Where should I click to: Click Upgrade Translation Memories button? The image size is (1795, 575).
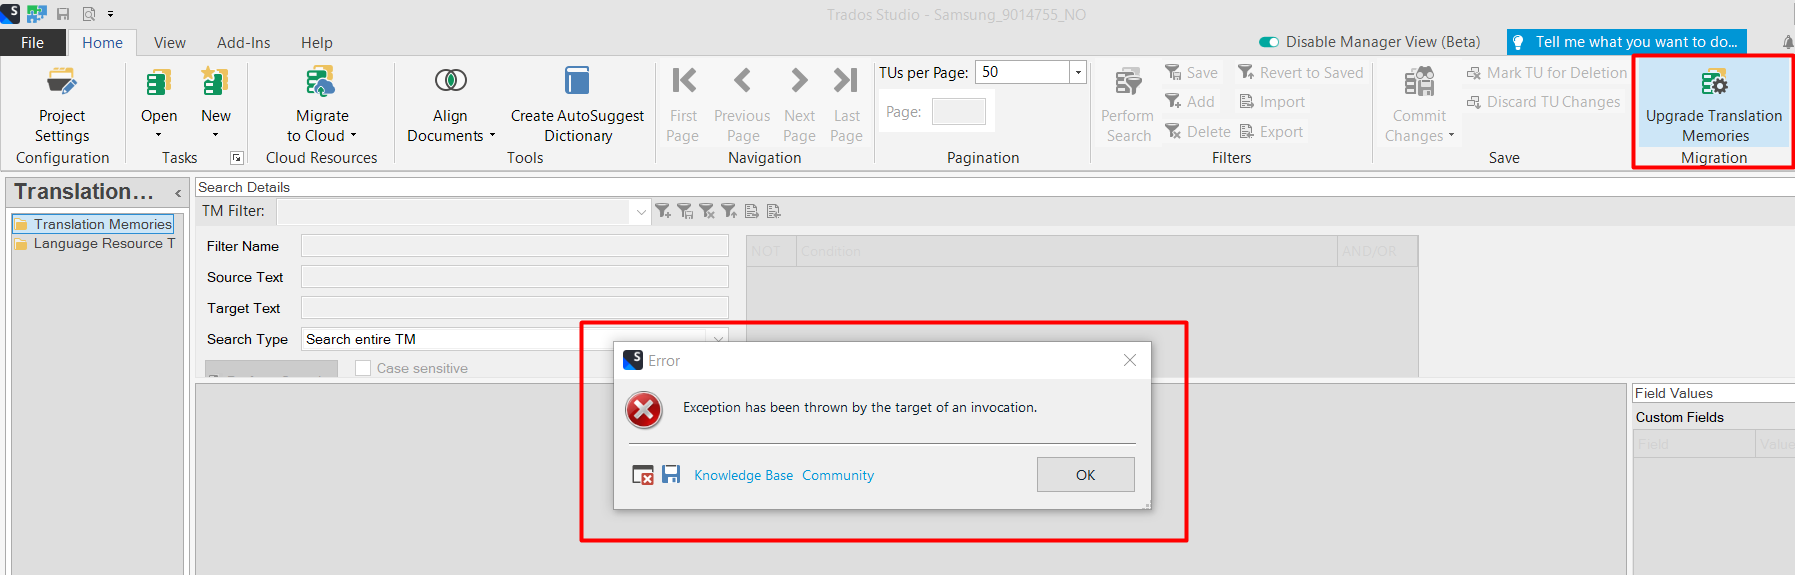point(1714,104)
